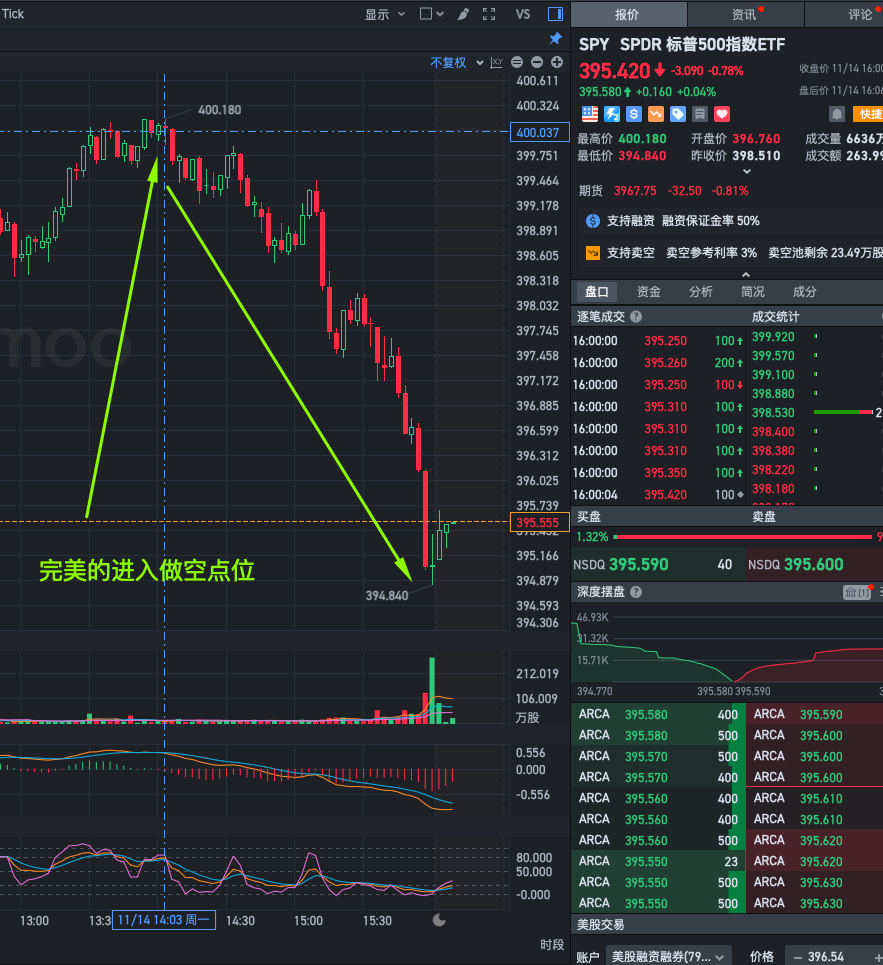Open price alert bell icon
883x965 pixels.
tap(837, 114)
